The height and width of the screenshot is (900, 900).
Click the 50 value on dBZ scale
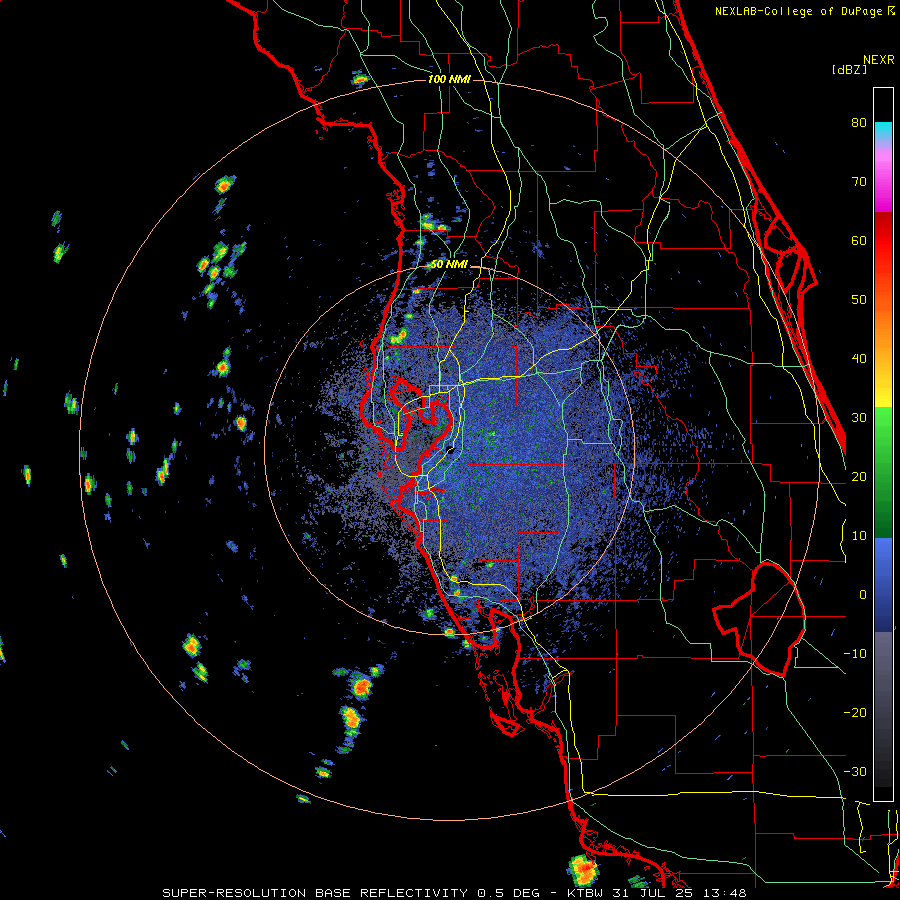point(859,300)
